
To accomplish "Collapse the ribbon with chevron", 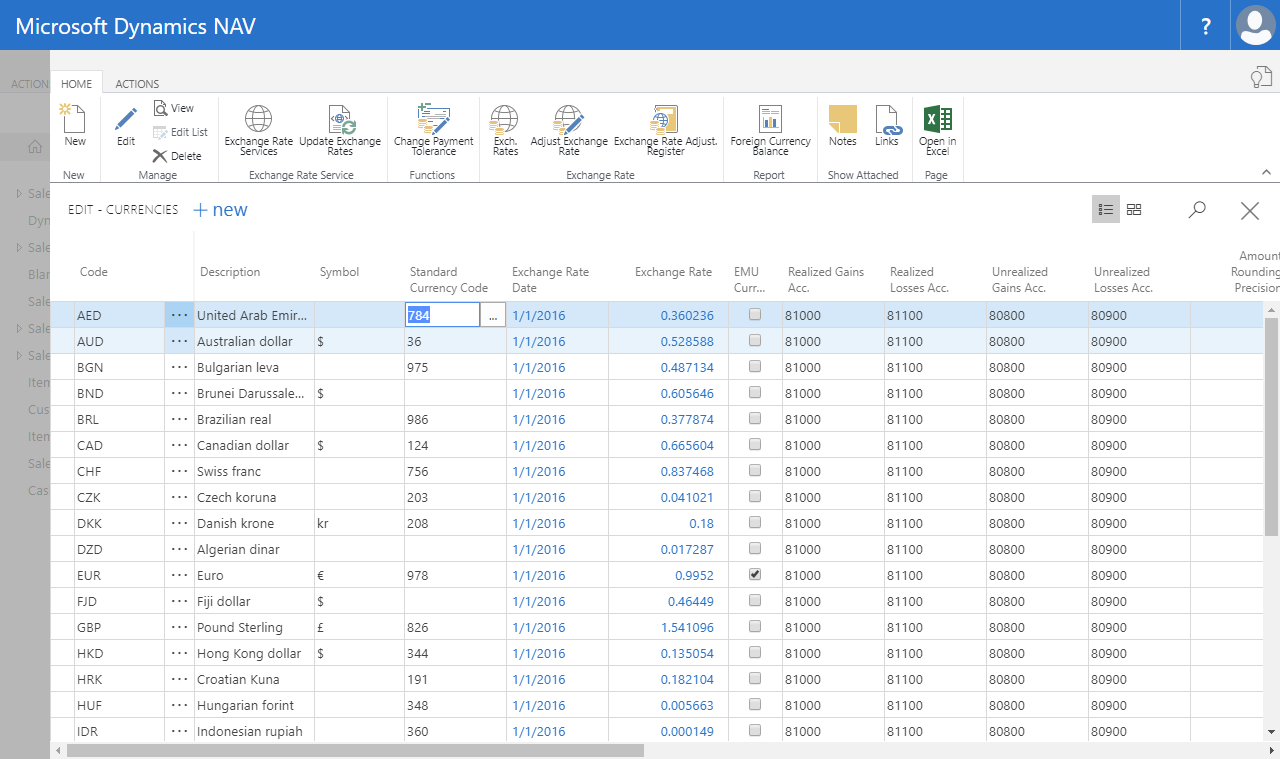I will coord(1265,172).
